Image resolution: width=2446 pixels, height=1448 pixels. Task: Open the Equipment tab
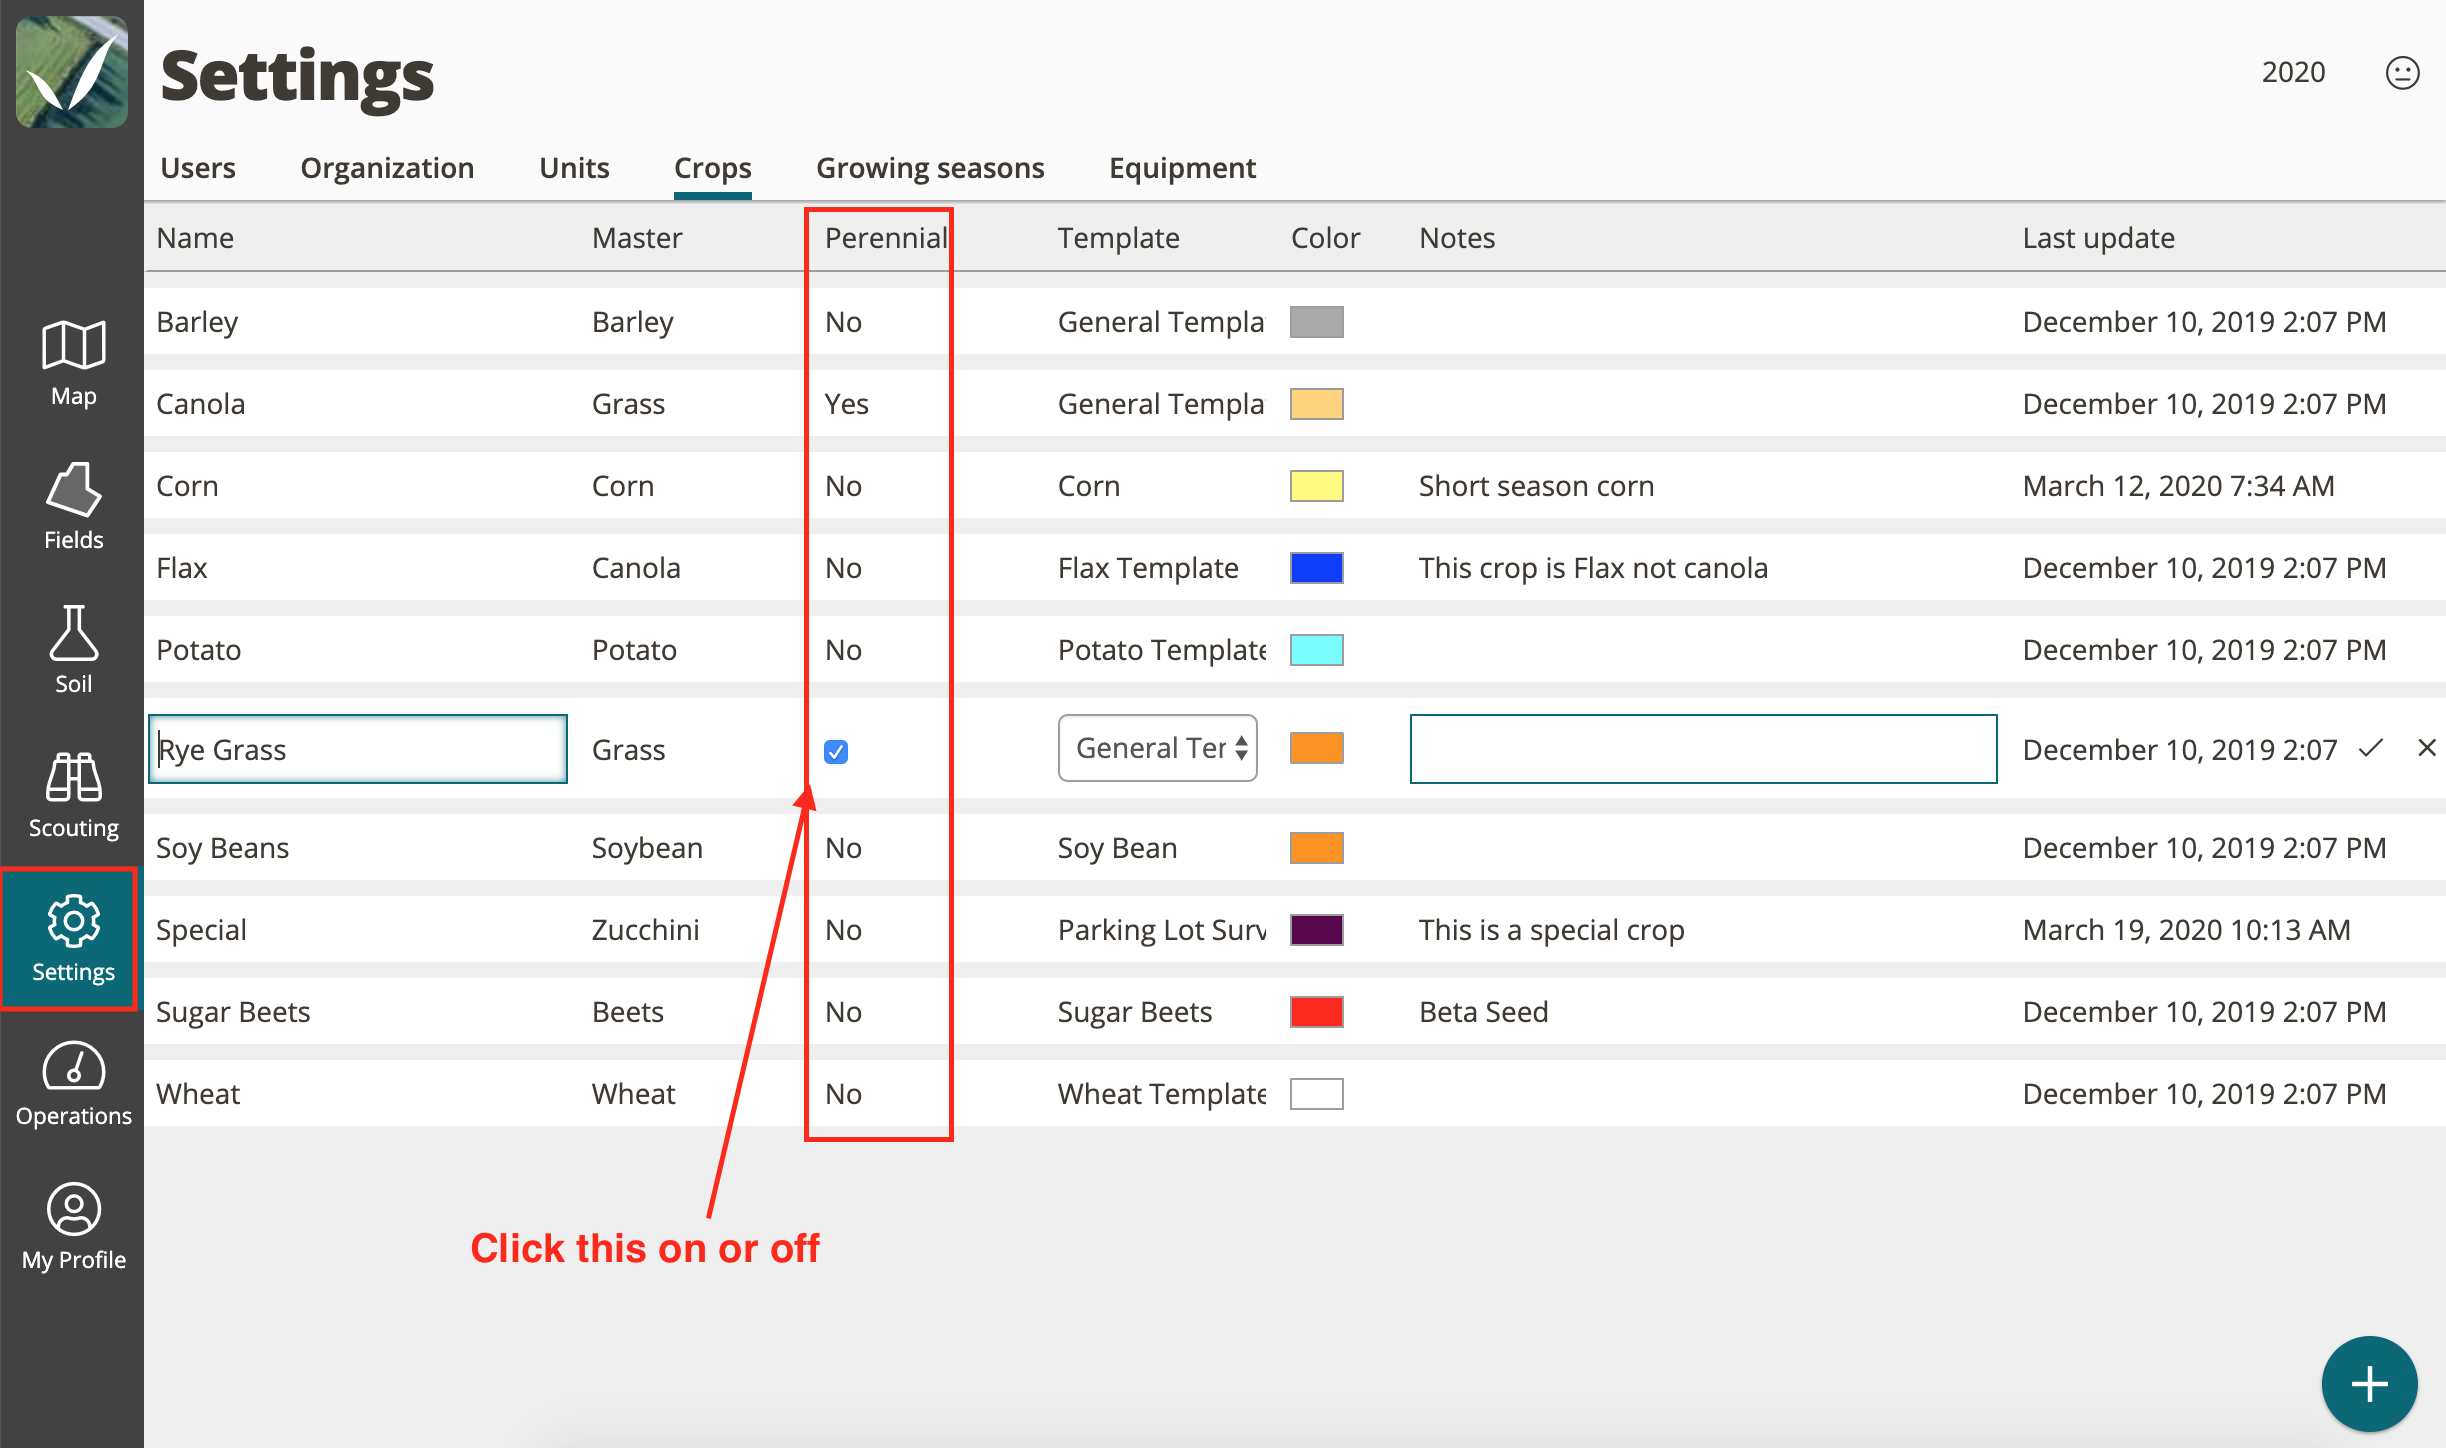coord(1182,168)
